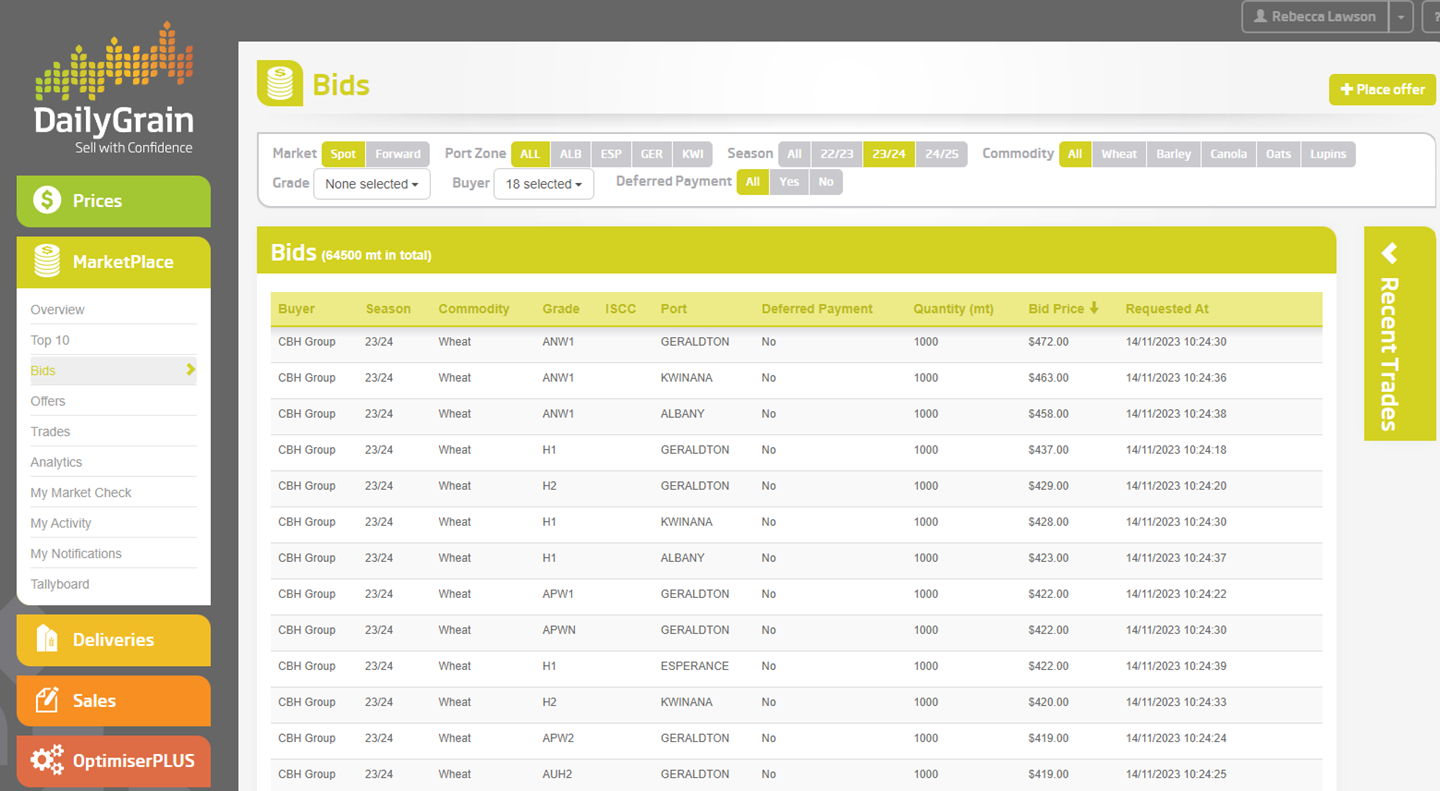Select Port Zone ALL filter

coord(530,154)
